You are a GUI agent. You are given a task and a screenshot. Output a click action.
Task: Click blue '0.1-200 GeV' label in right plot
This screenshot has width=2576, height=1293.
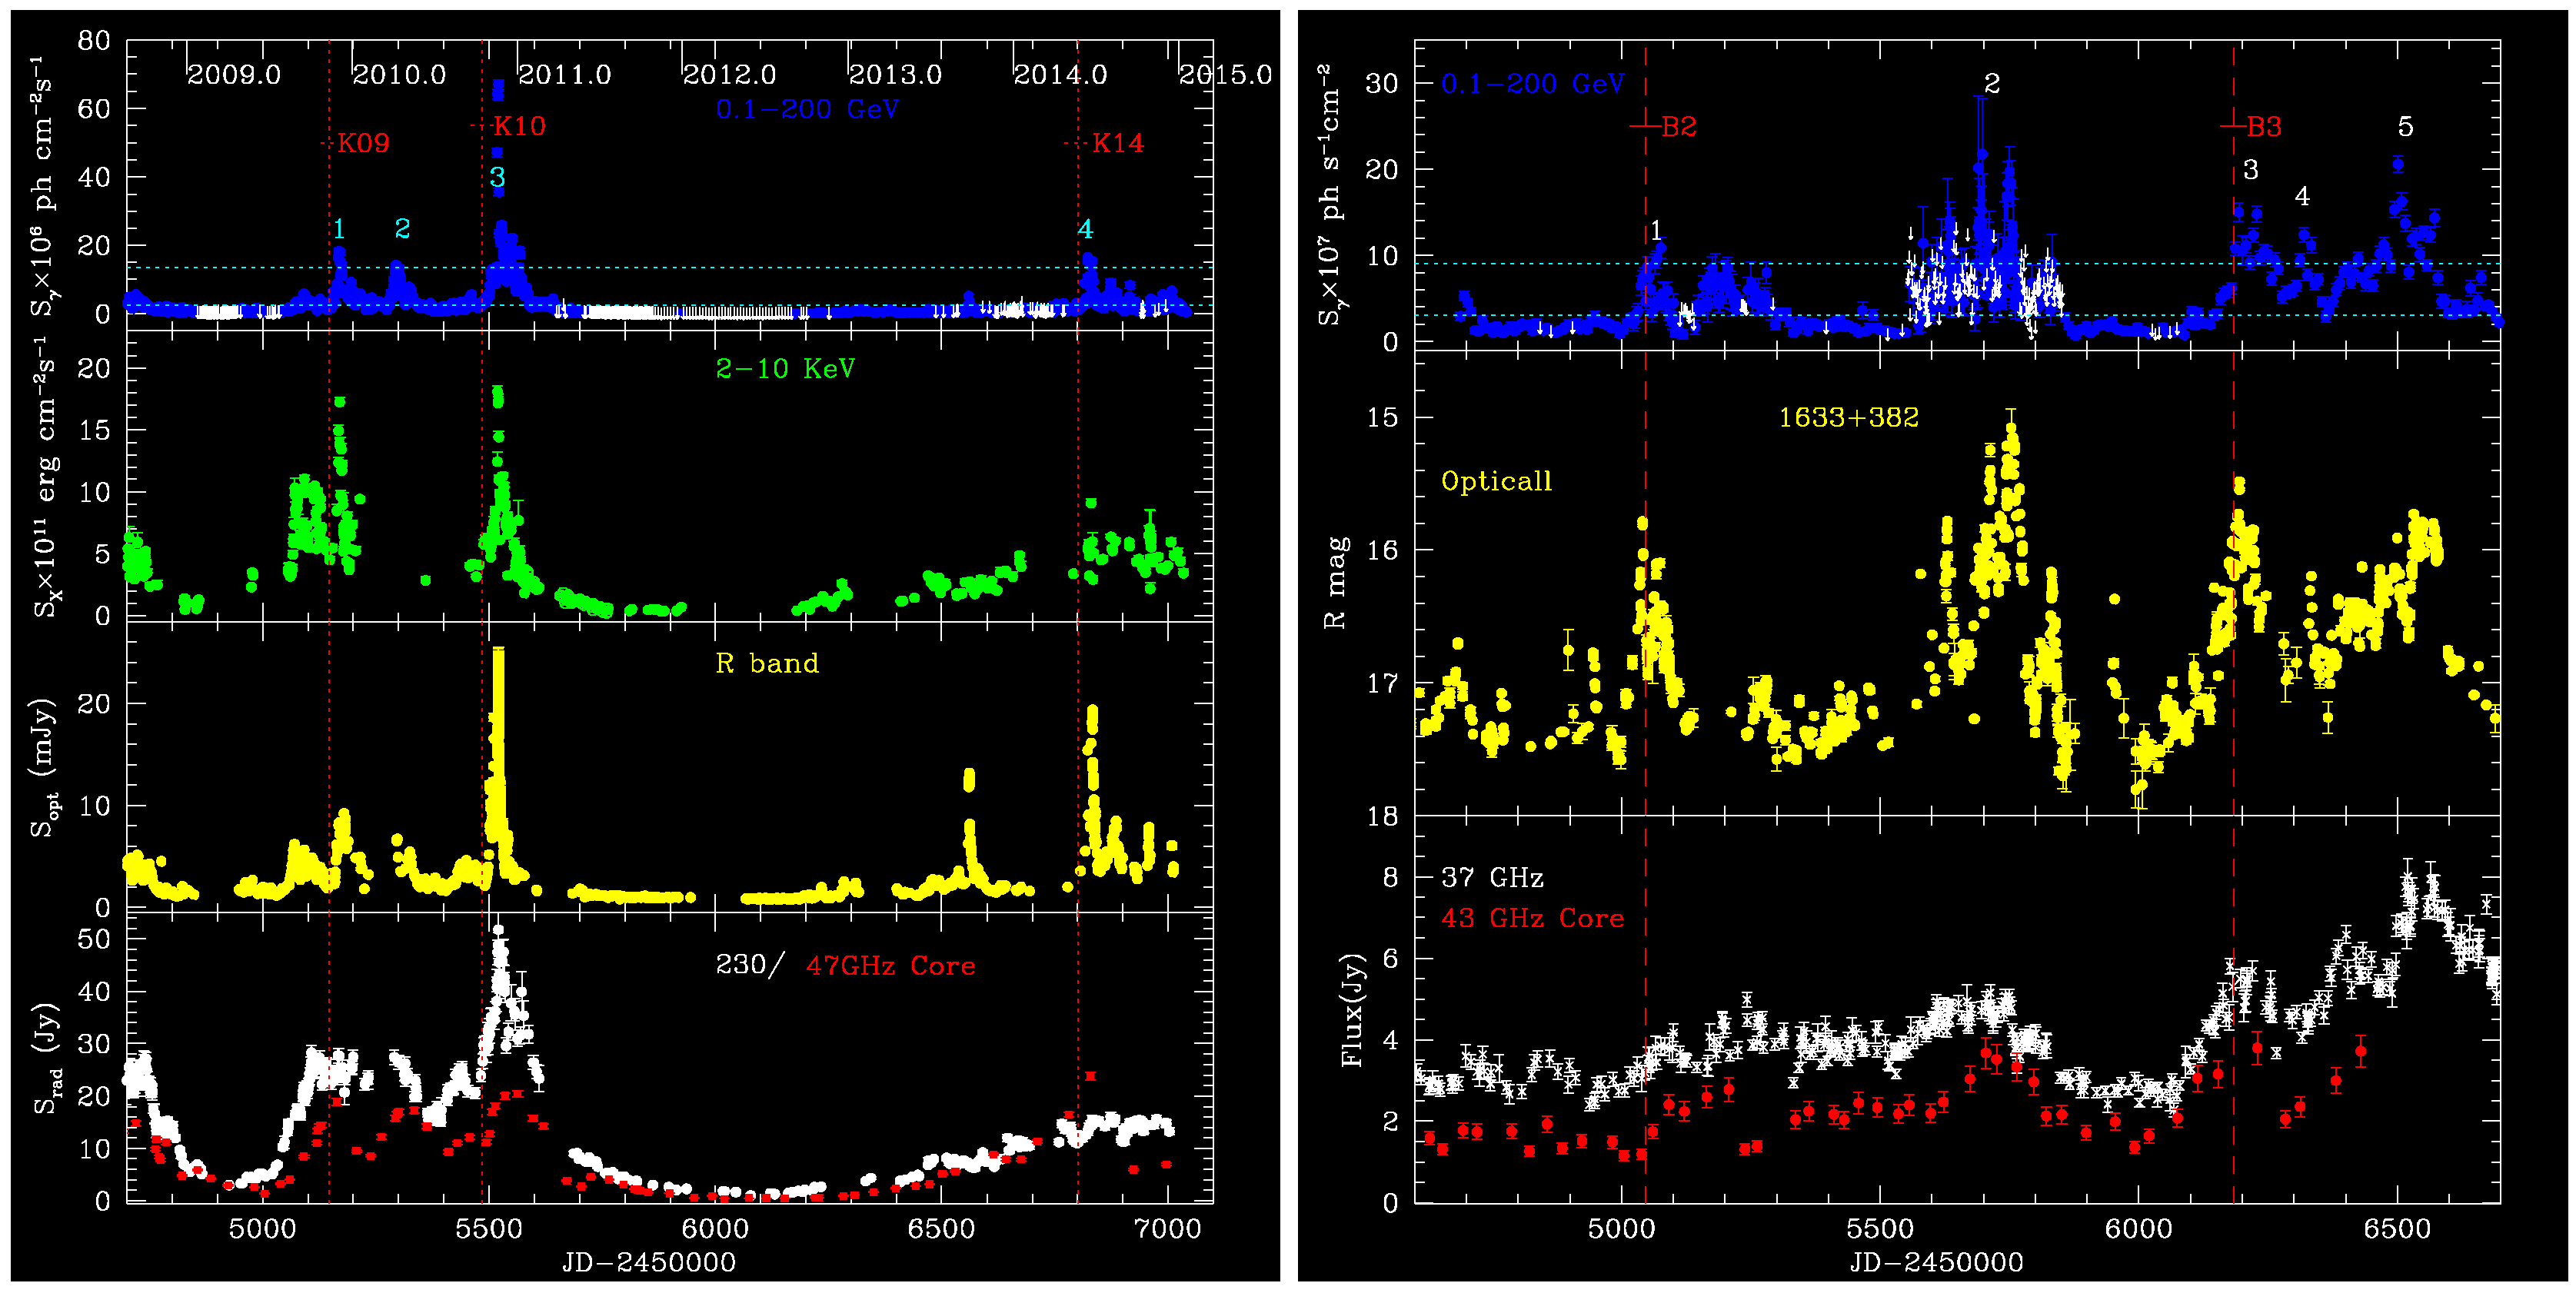click(x=1533, y=84)
